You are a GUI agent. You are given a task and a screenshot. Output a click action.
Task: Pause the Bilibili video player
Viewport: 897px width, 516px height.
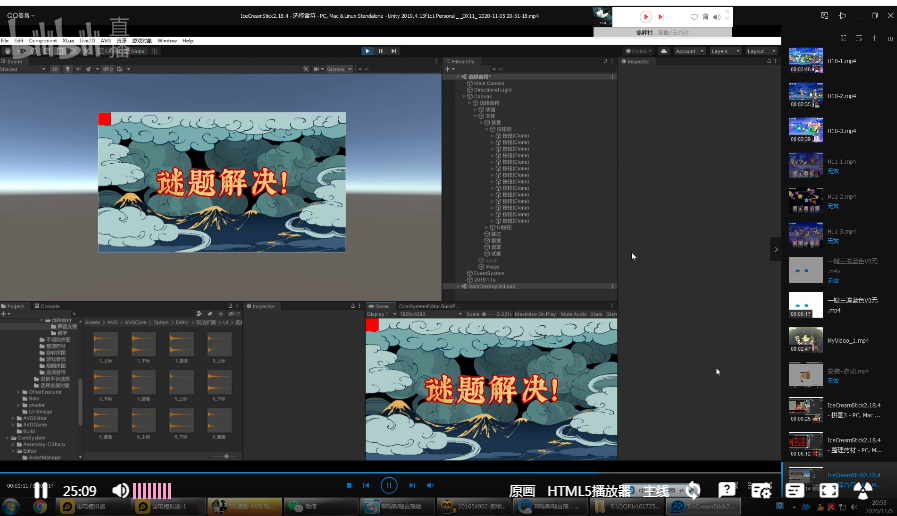[41, 491]
